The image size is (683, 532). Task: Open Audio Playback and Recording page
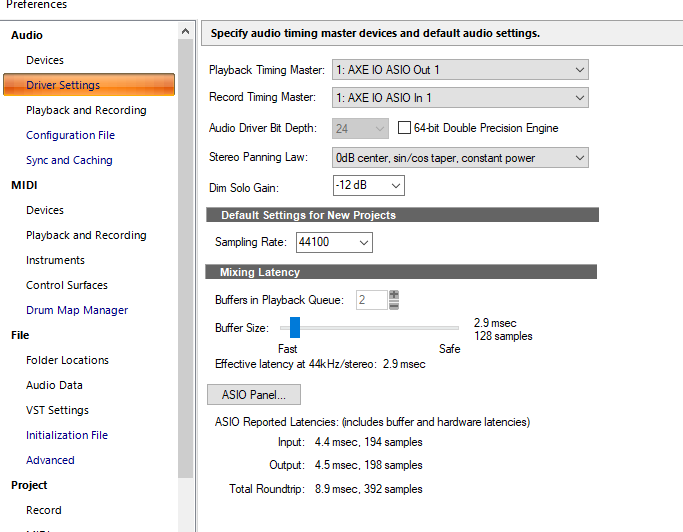[x=86, y=110]
